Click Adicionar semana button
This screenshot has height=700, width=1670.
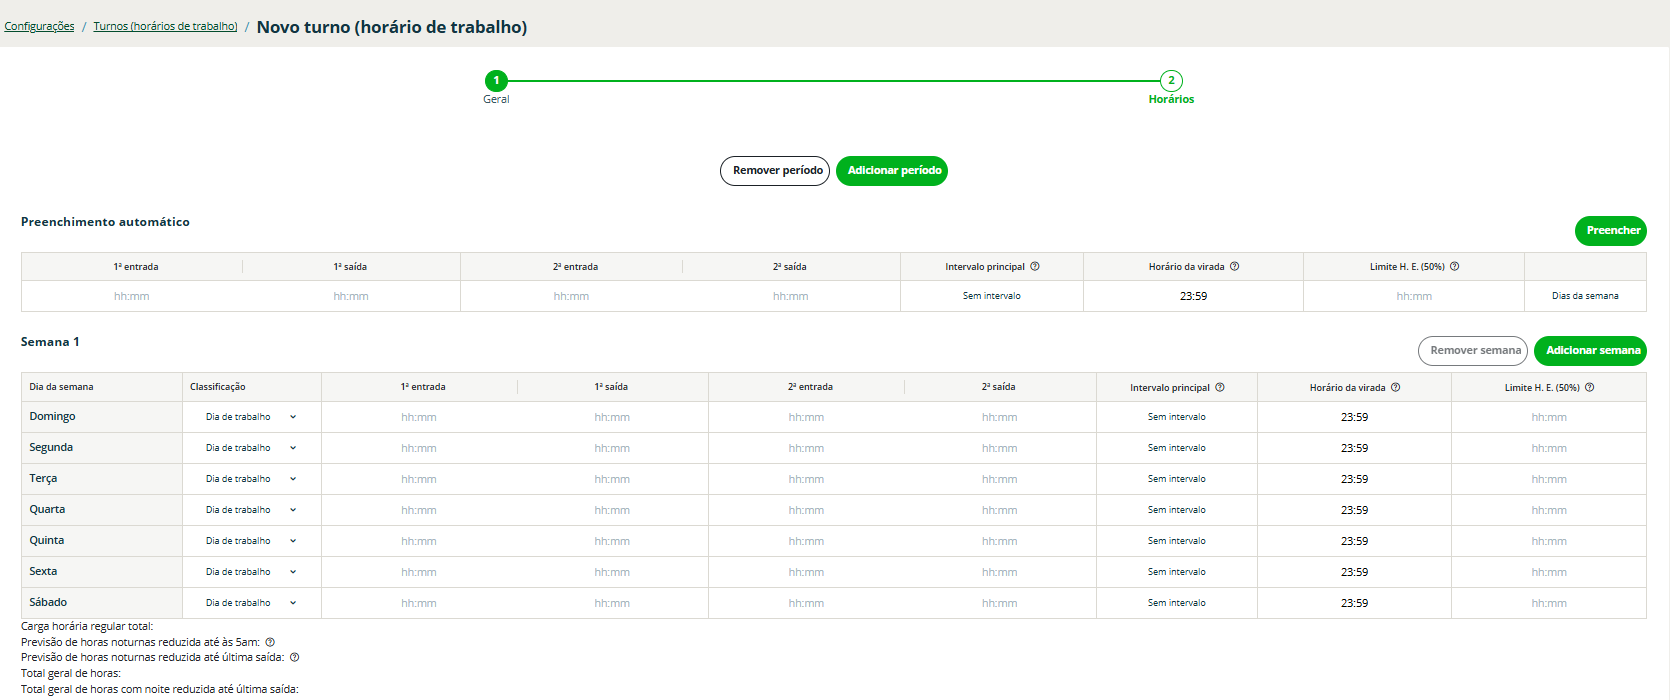point(1590,351)
